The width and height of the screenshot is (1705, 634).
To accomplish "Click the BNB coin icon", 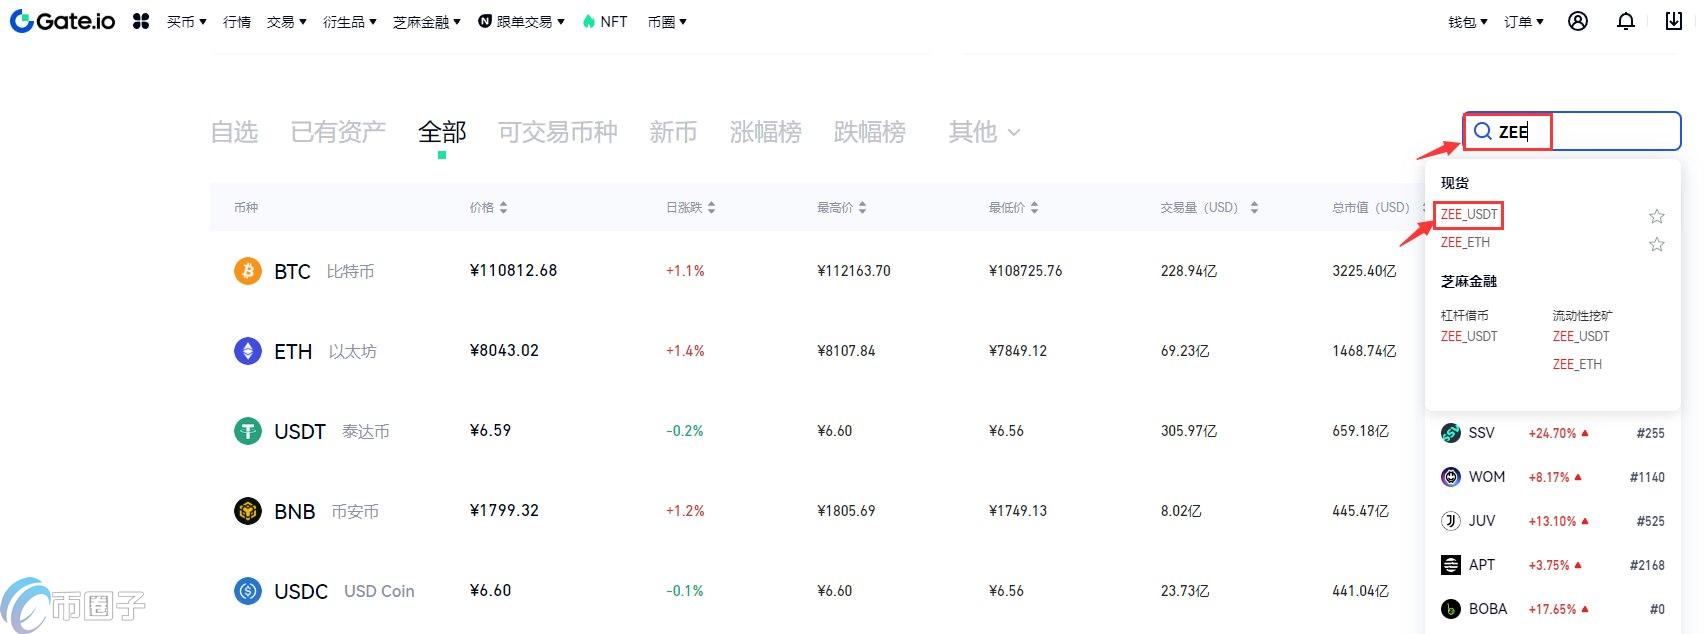I will pyautogui.click(x=247, y=511).
